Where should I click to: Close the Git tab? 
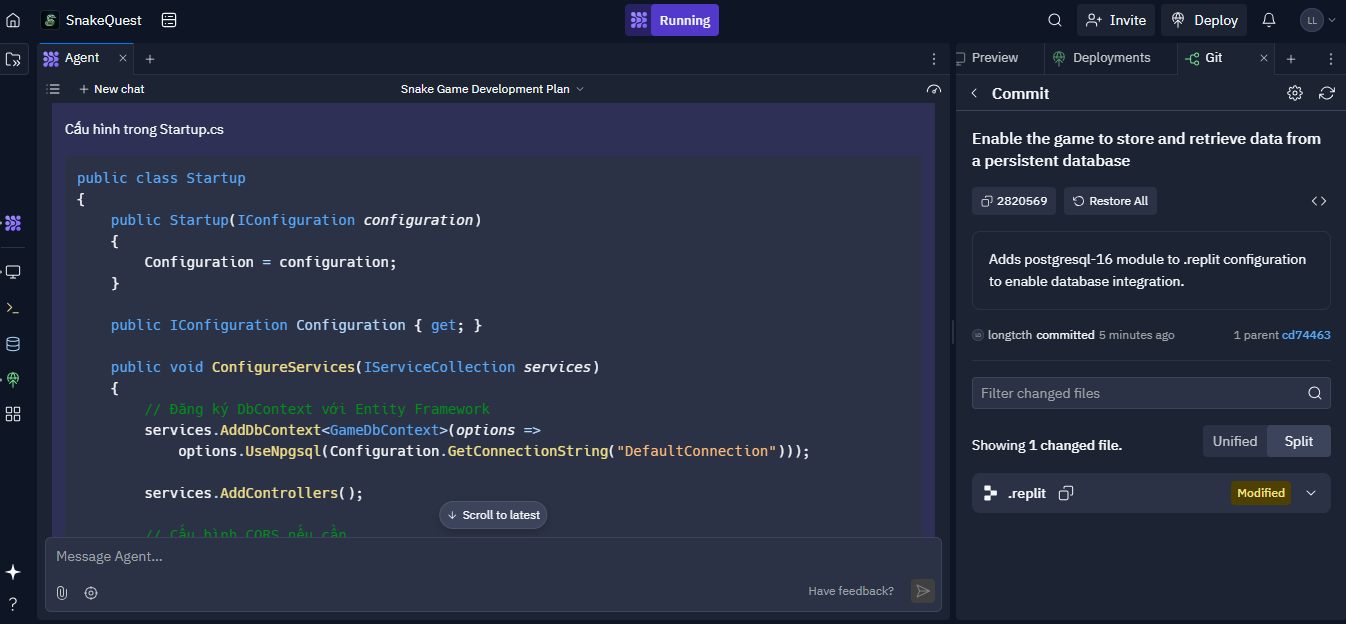1264,58
